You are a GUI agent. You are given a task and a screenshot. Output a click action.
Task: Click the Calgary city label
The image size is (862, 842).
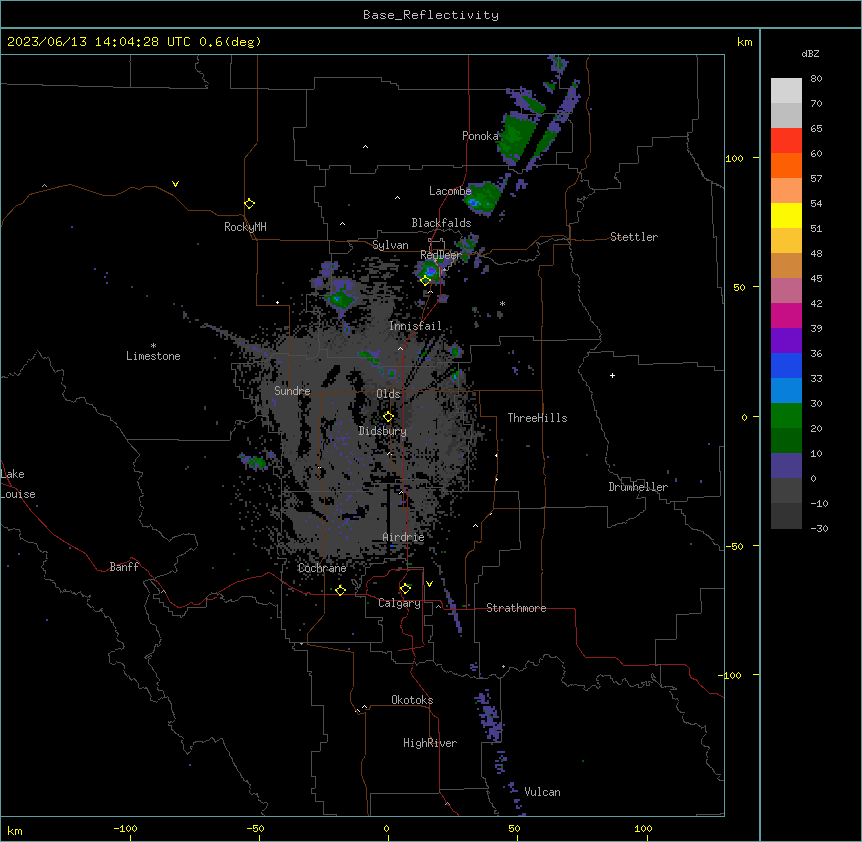tap(400, 603)
